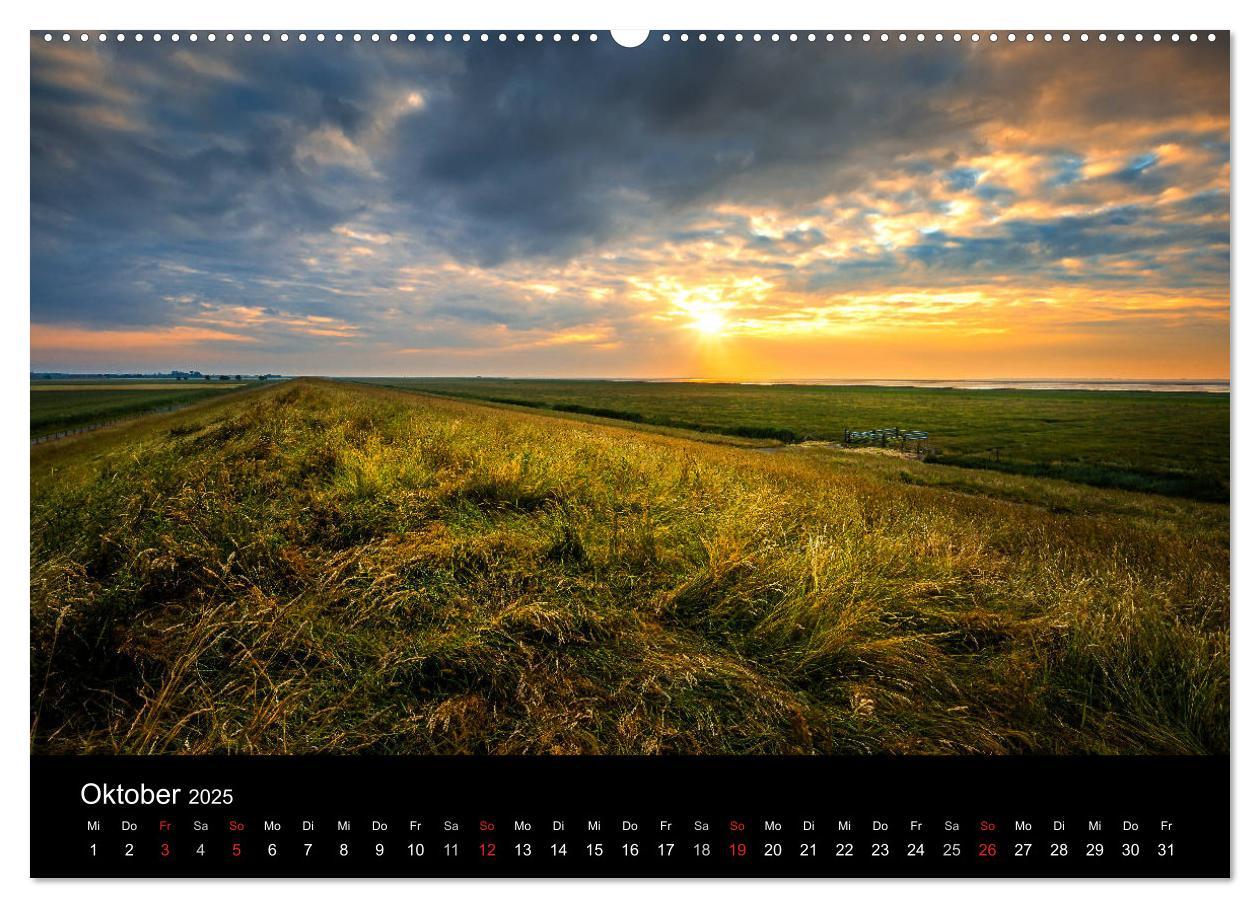Image resolution: width=1260 pixels, height=908 pixels.
Task: Select day 10 in the calendar
Action: pyautogui.click(x=415, y=850)
